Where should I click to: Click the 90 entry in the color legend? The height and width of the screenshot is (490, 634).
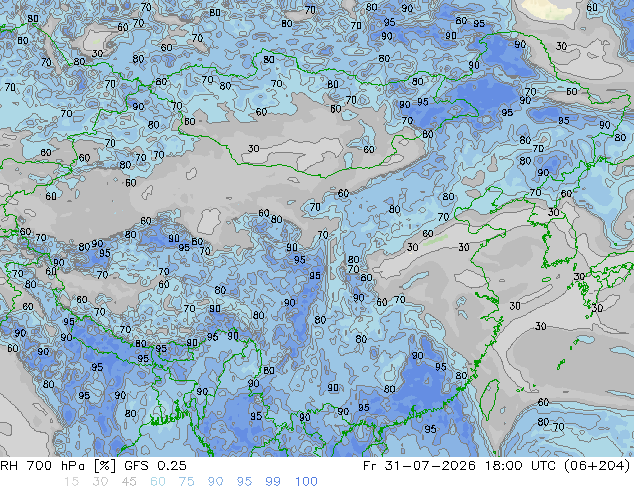point(215,482)
